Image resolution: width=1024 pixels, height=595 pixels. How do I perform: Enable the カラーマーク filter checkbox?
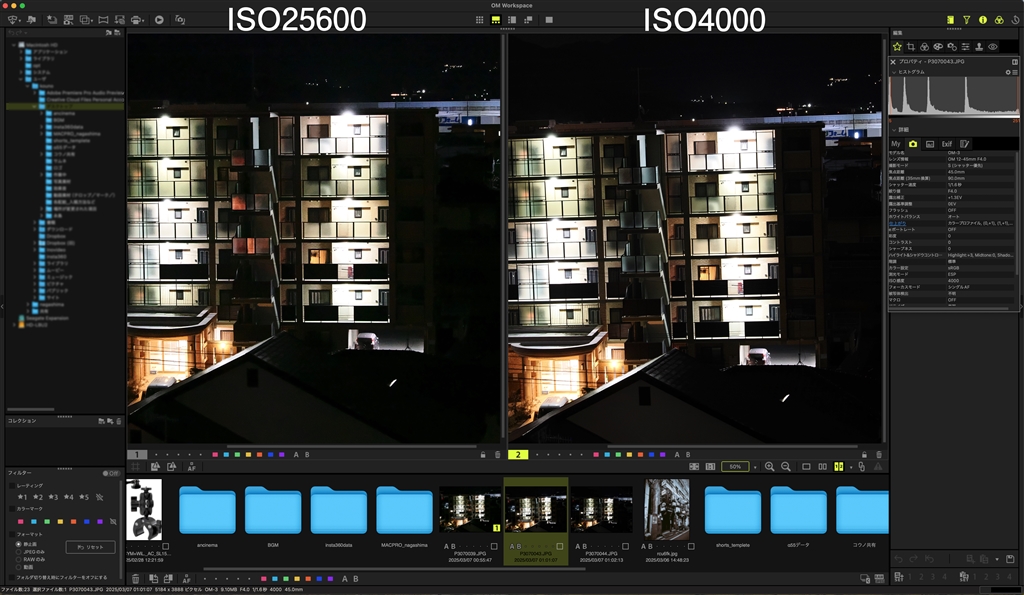point(12,508)
